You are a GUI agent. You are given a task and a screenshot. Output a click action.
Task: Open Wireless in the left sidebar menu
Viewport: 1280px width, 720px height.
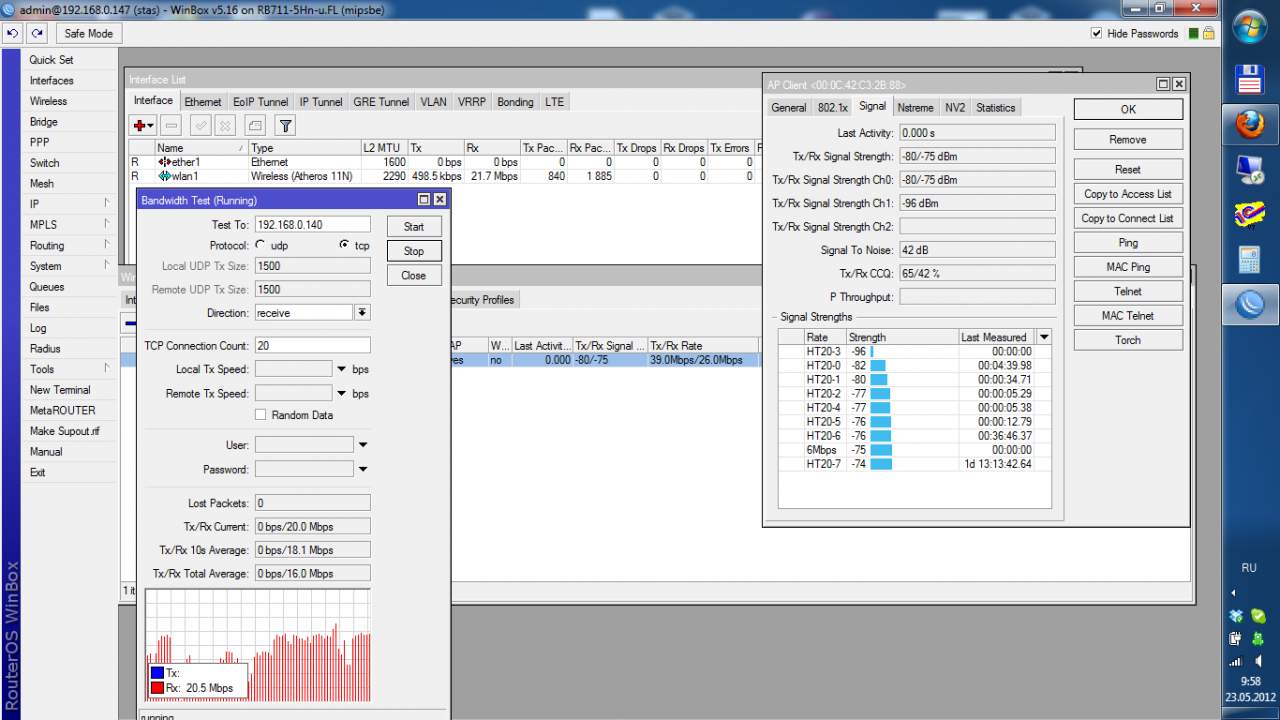pos(48,101)
